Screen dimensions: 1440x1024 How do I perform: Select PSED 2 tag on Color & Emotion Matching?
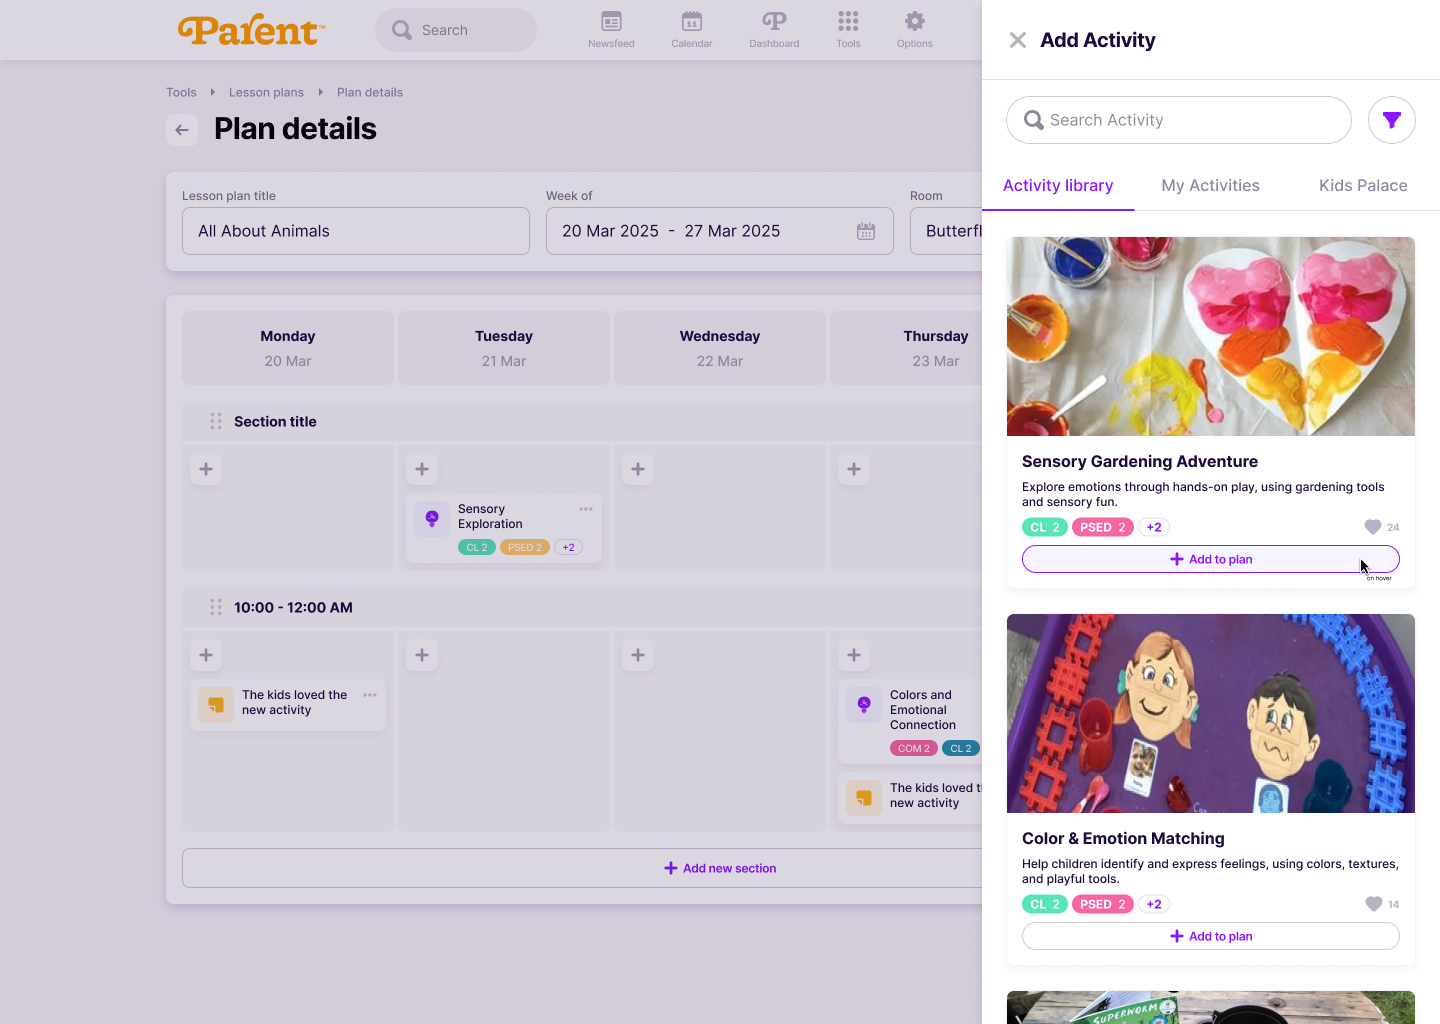pyautogui.click(x=1103, y=904)
